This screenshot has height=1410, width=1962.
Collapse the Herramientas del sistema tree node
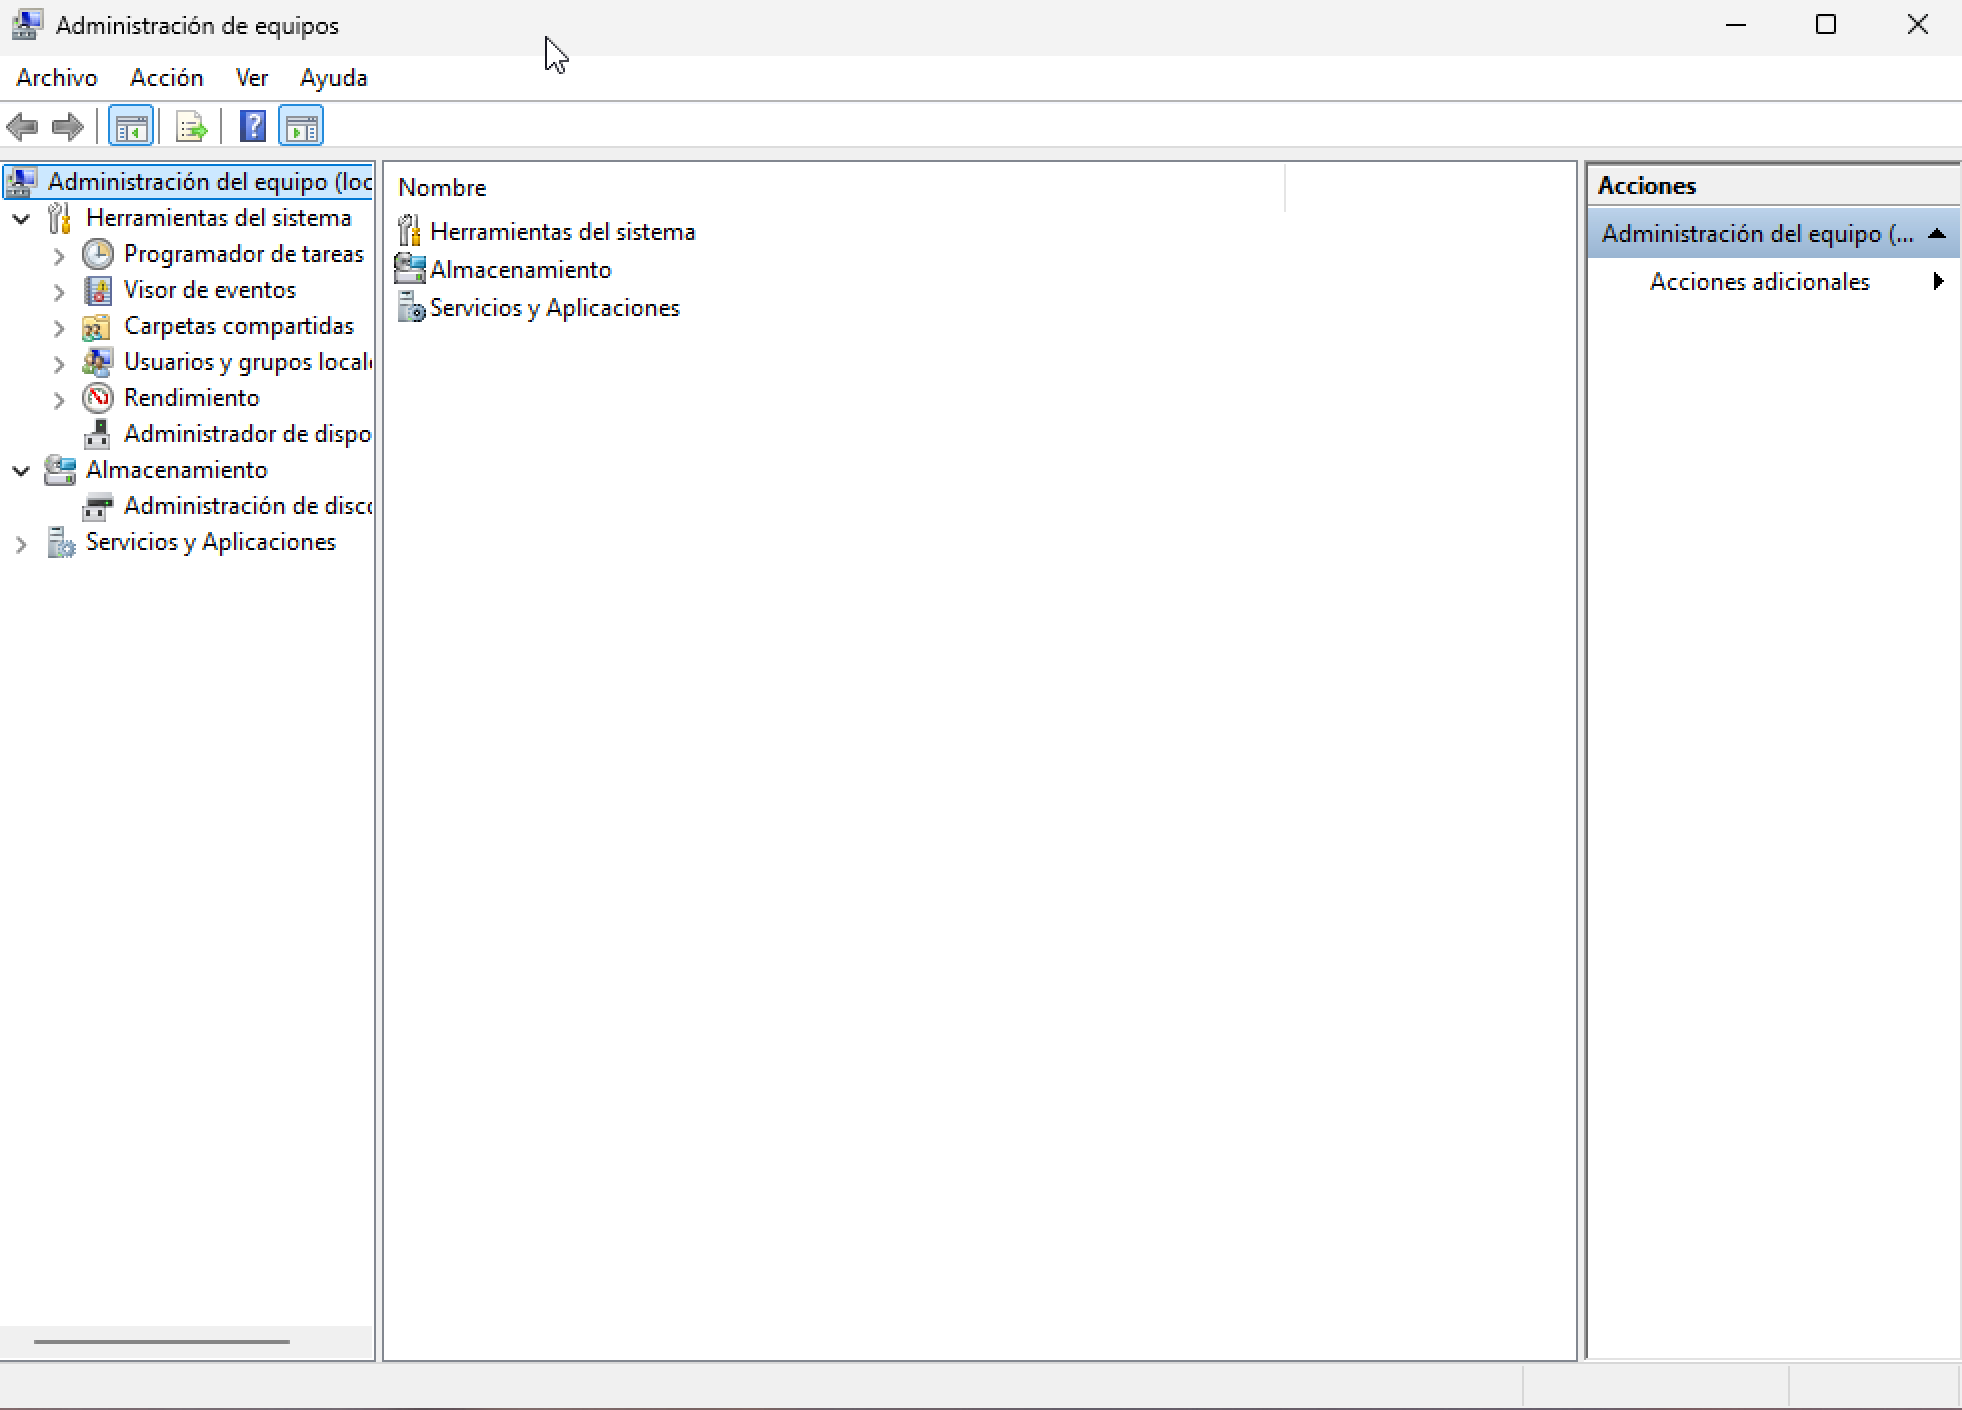(x=21, y=219)
